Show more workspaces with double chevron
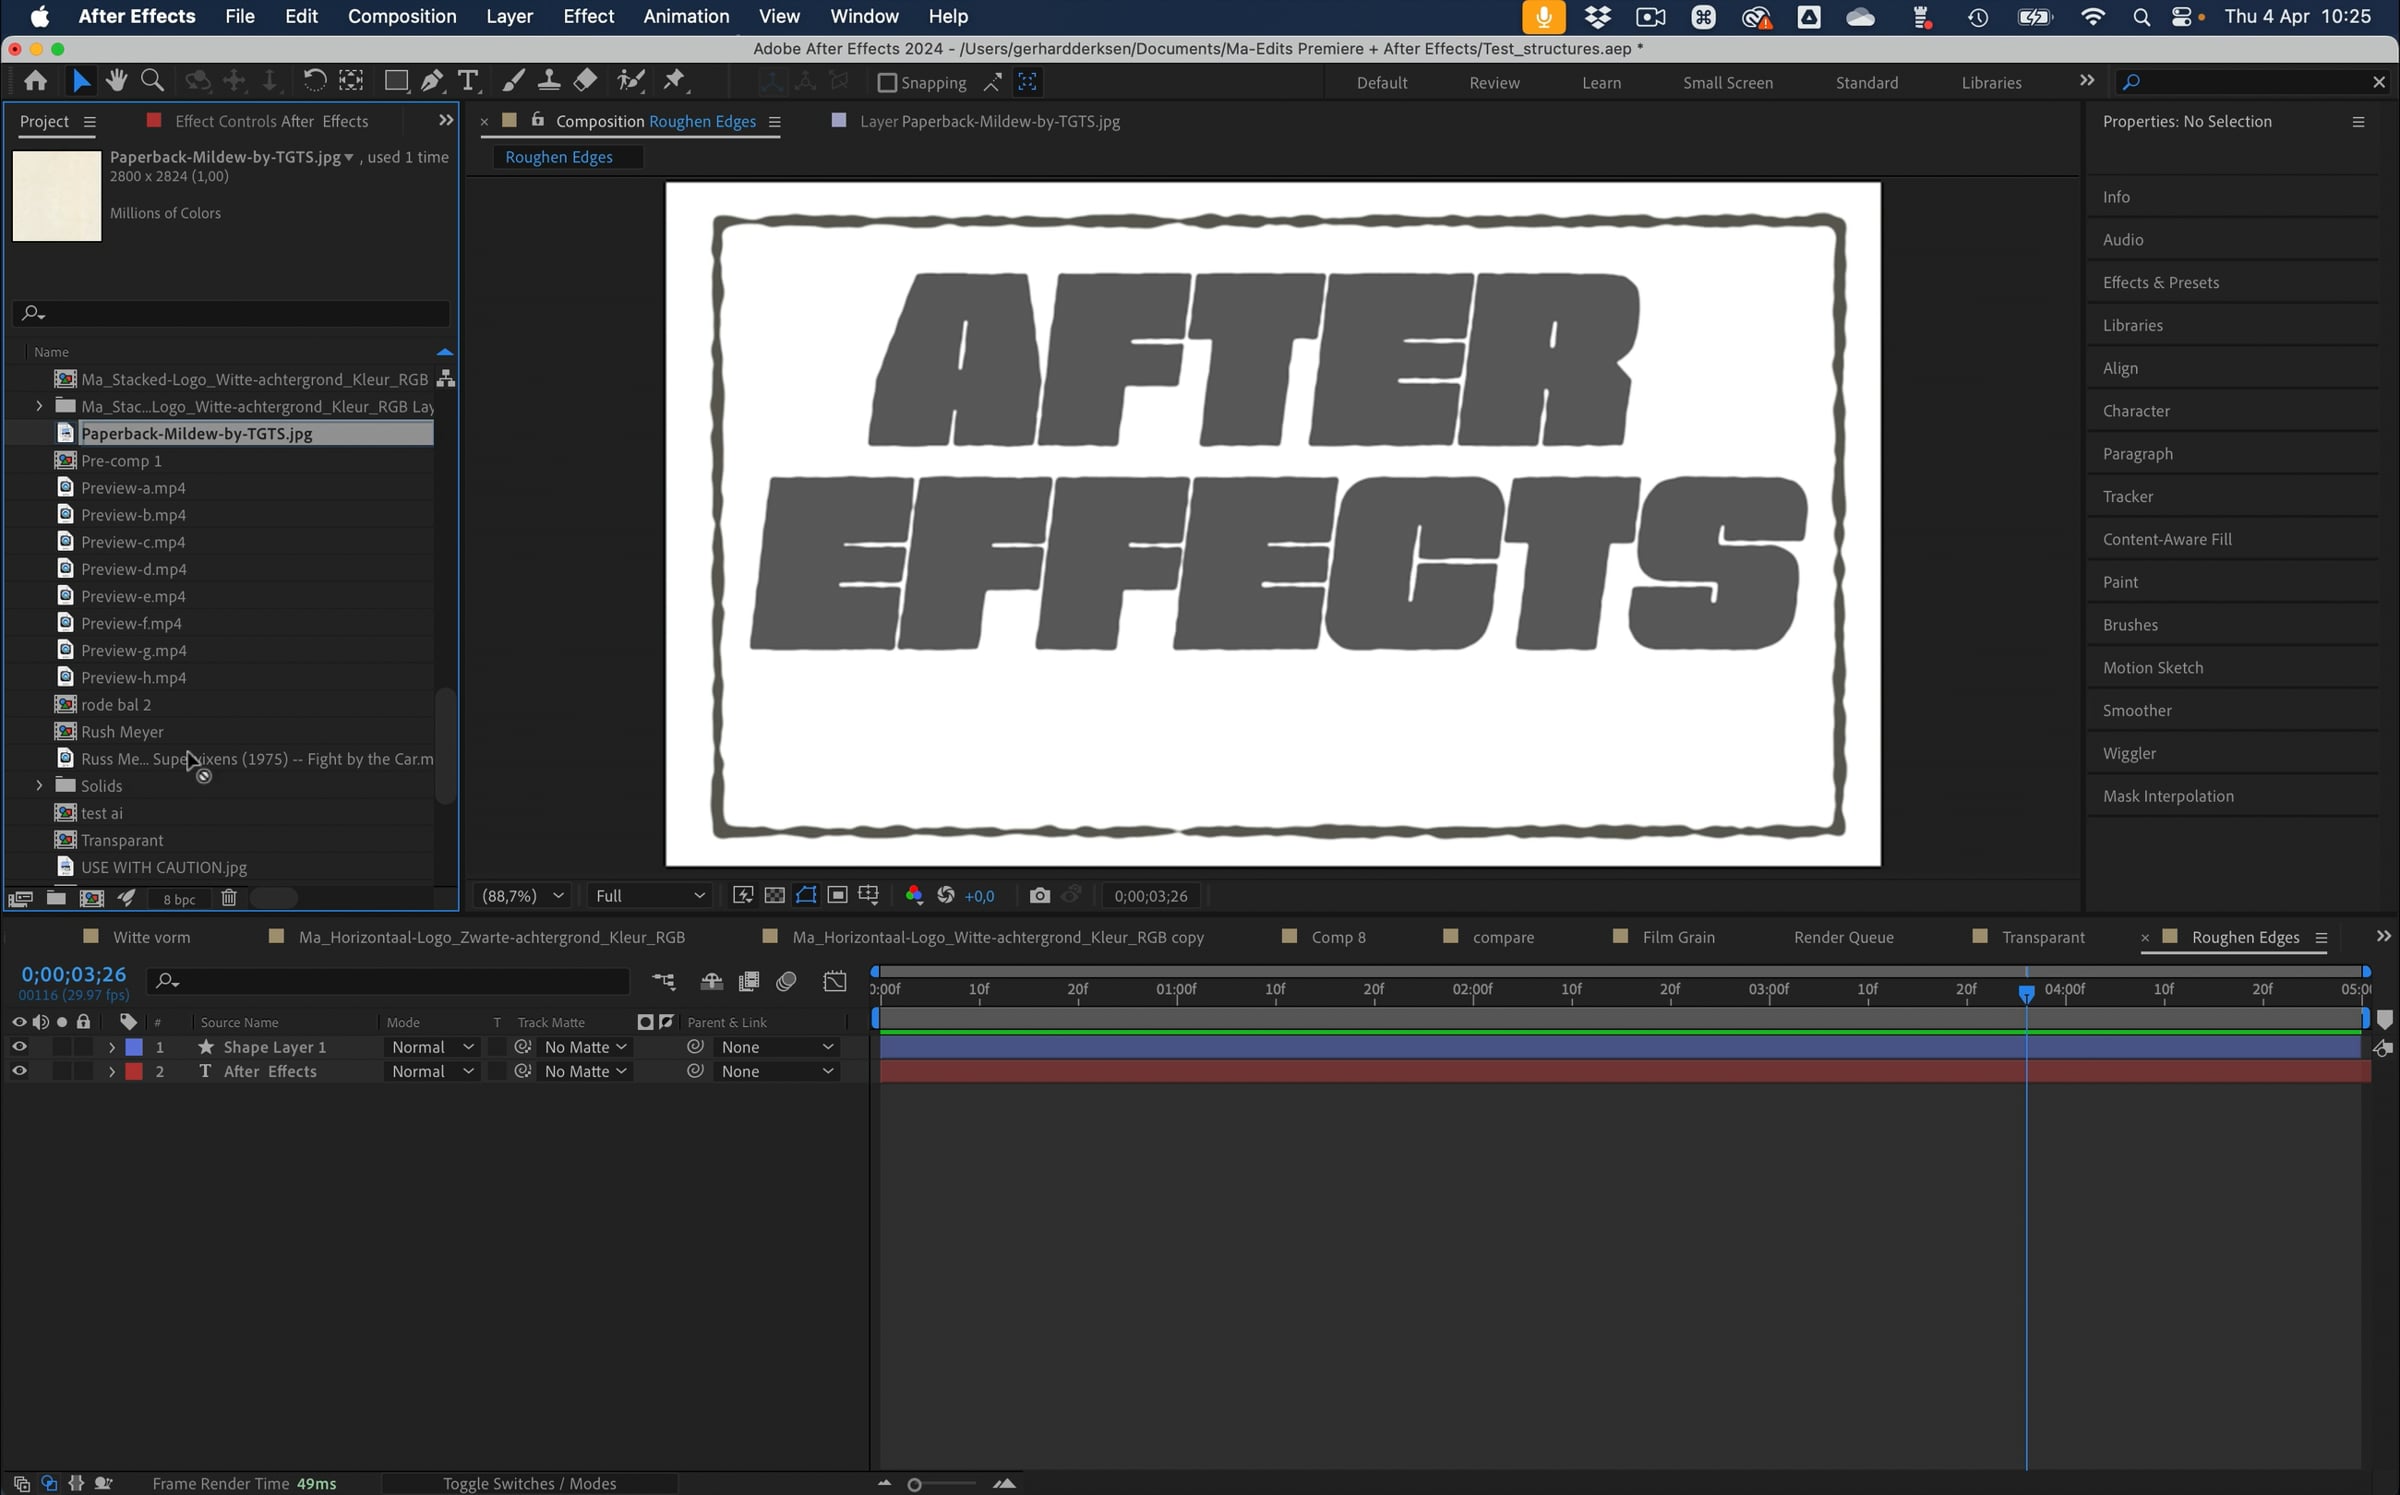Screen dimensions: 2400x1495 coord(2087,81)
